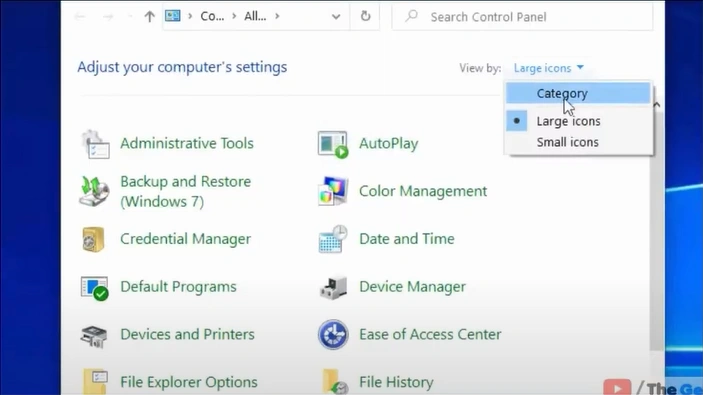Open the File Explorer Options folder icon
This screenshot has height=395, width=703.
[x=95, y=382]
